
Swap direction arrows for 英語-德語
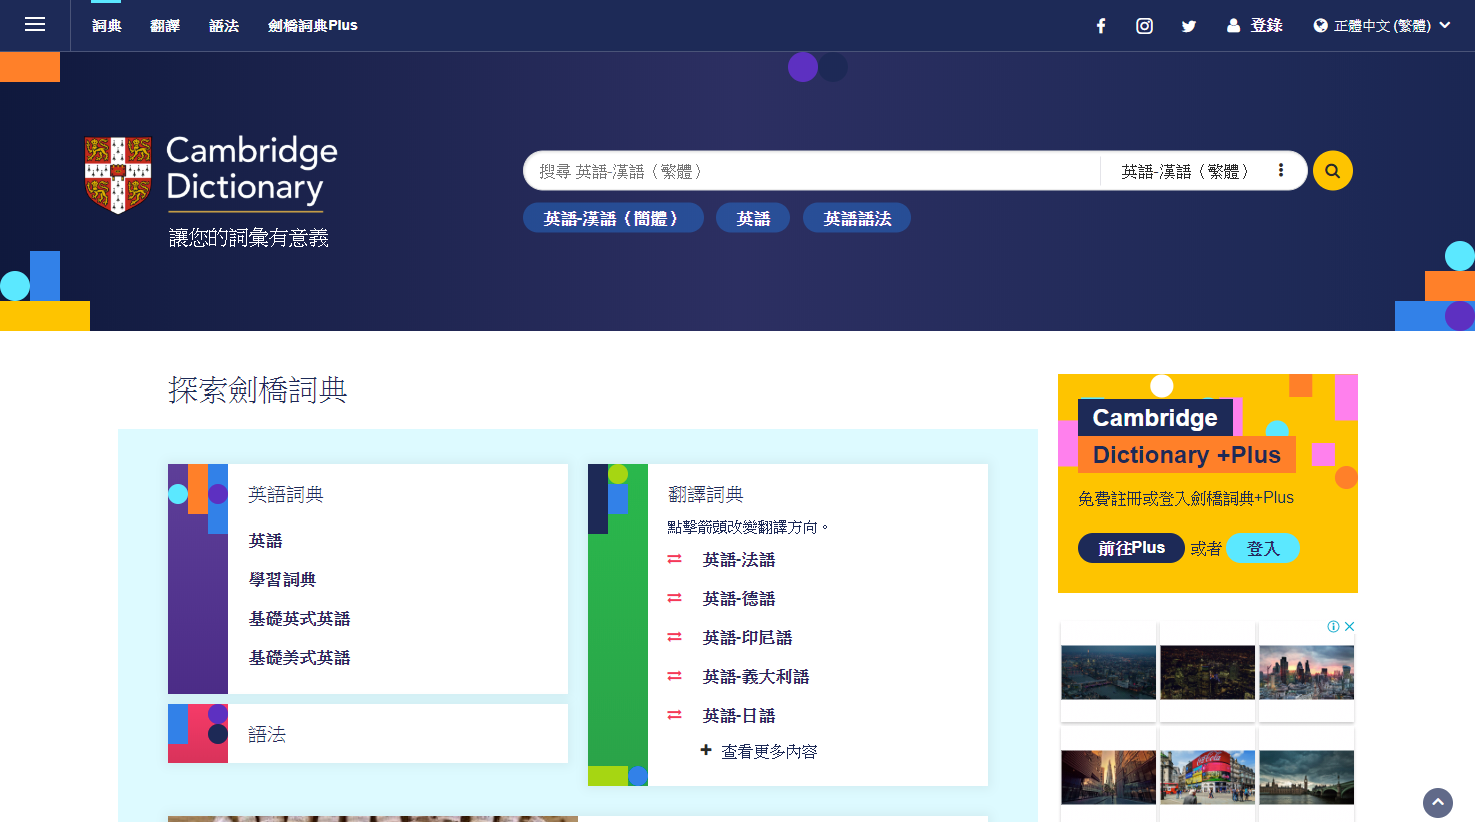(675, 598)
